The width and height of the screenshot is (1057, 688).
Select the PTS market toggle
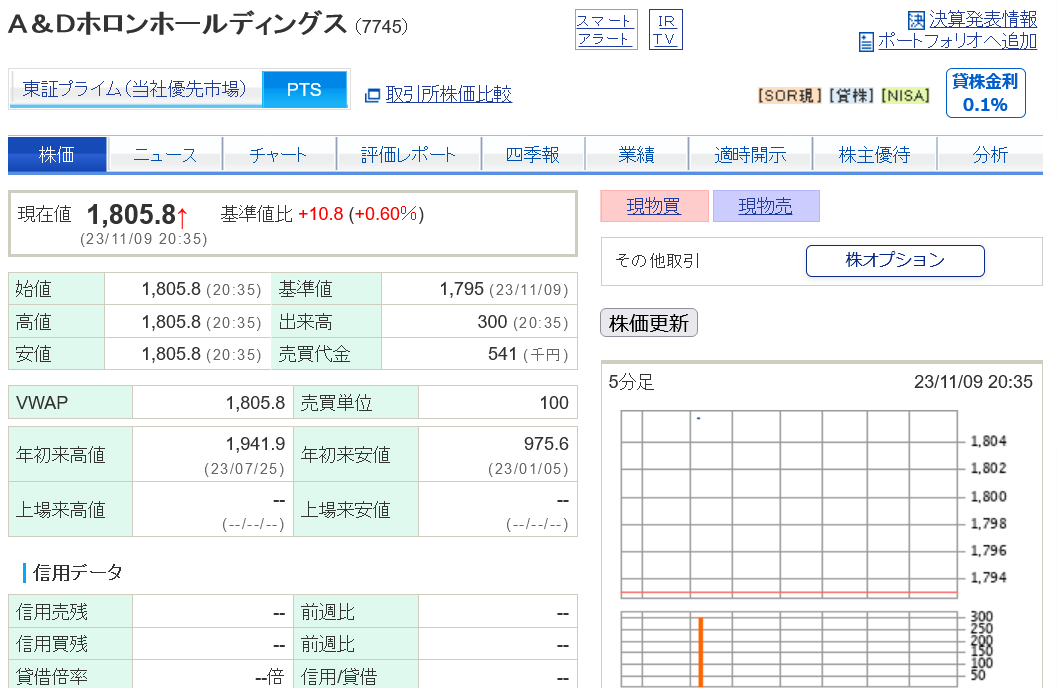pos(305,89)
